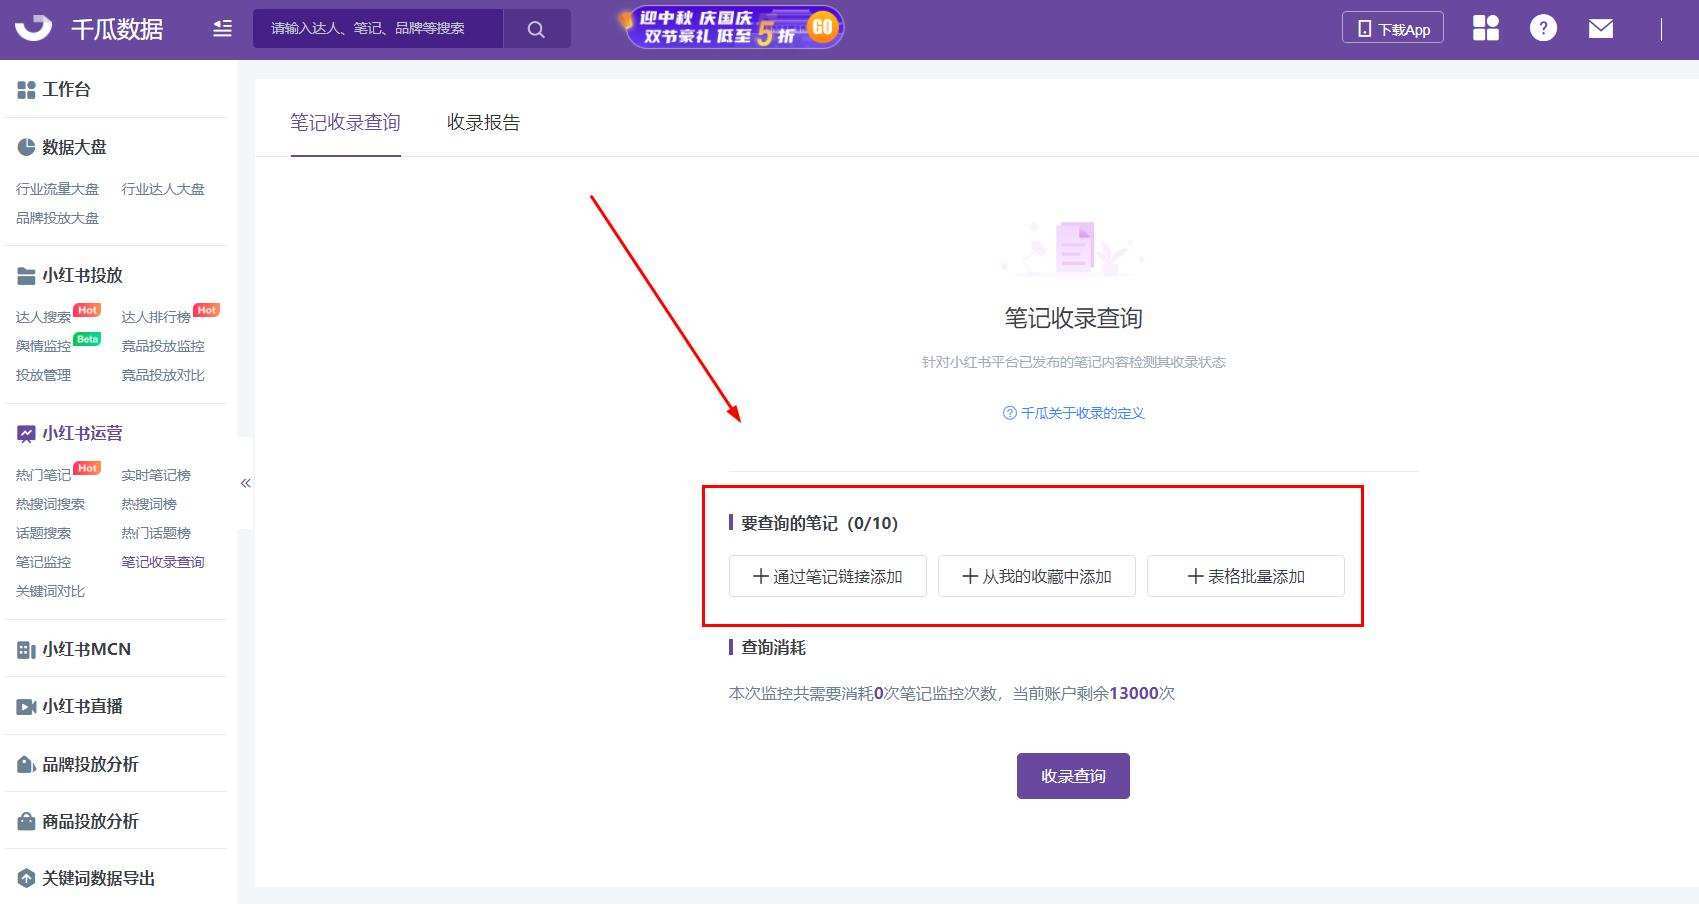Open the 关键词数据导出 icon

tap(25, 877)
